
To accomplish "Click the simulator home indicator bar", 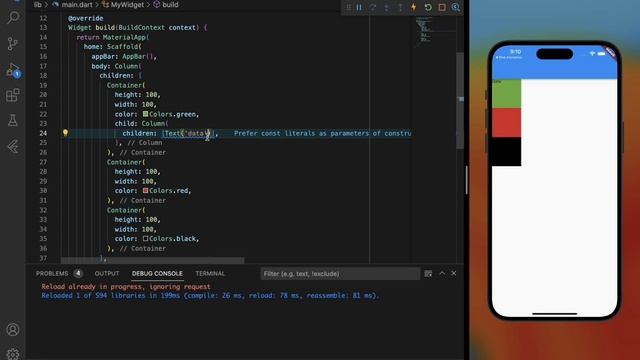I will point(554,313).
